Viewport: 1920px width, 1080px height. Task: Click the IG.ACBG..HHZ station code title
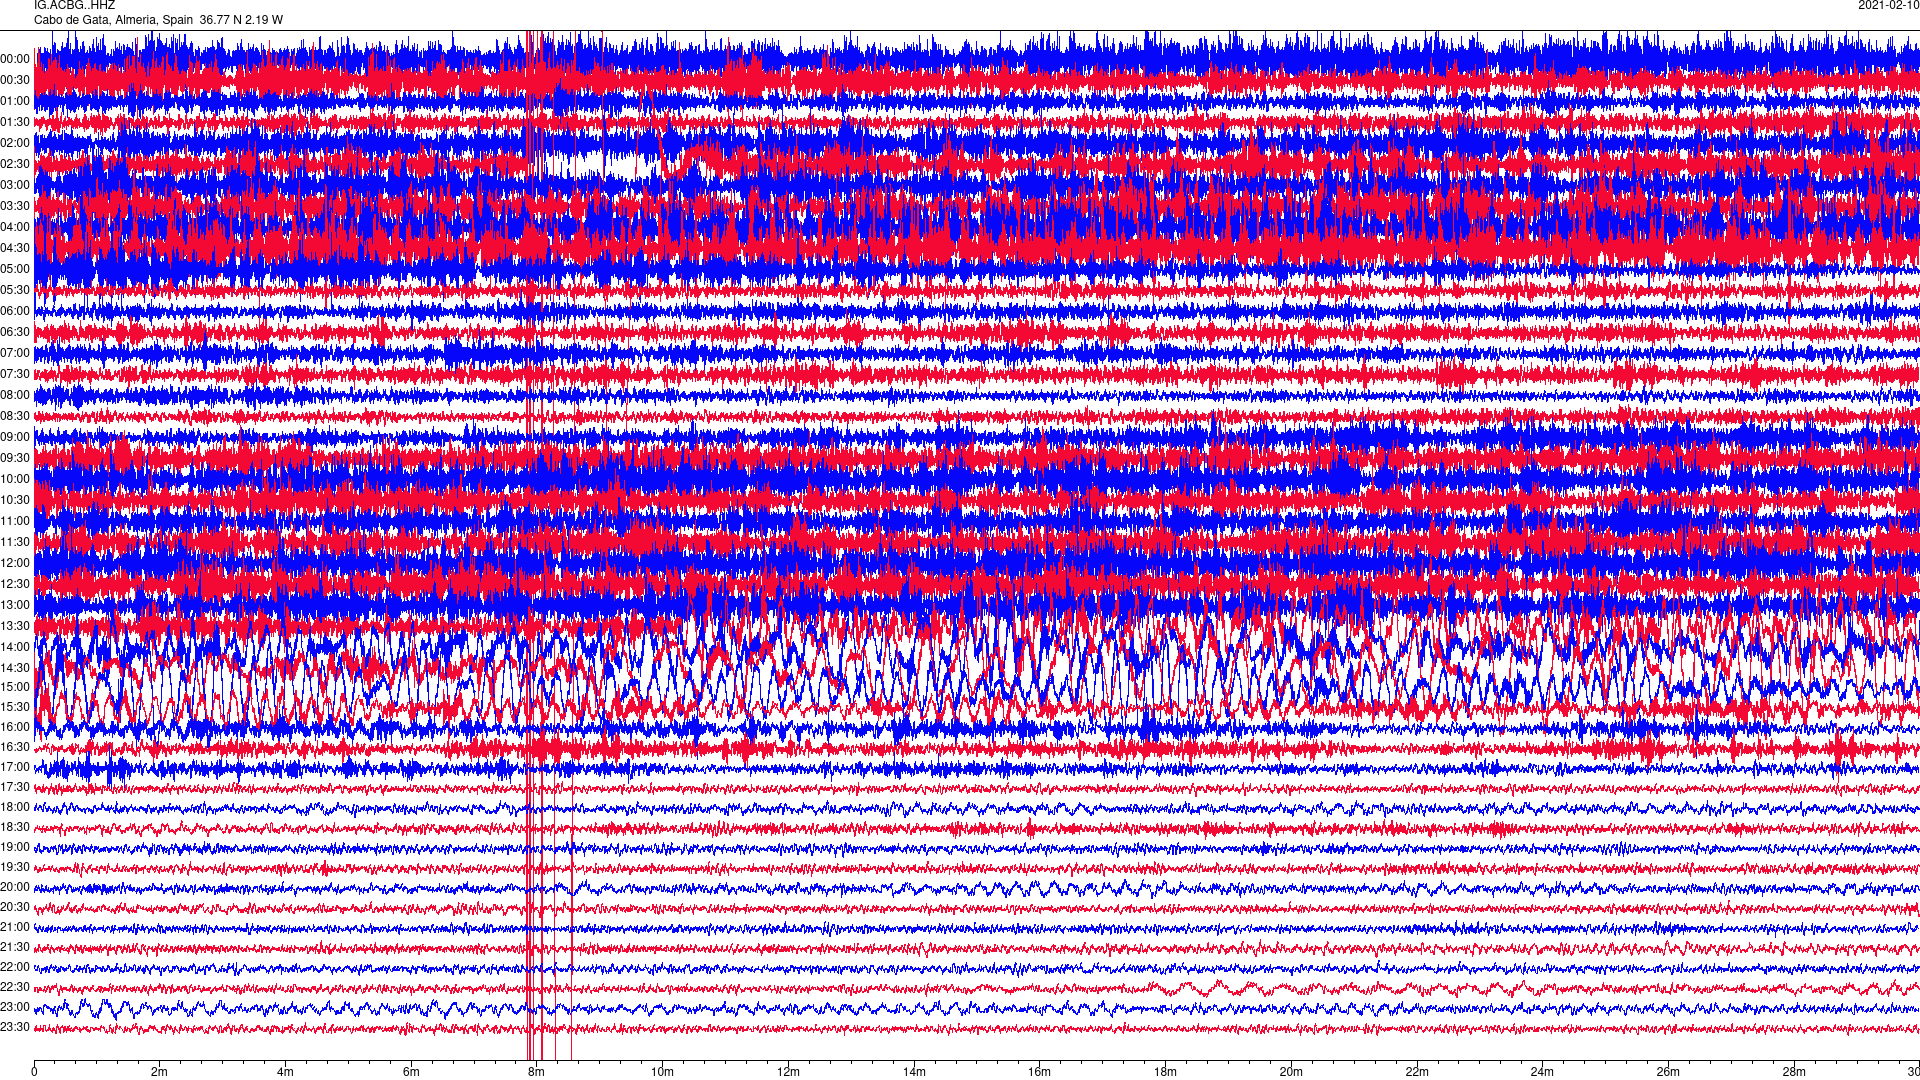click(x=74, y=5)
